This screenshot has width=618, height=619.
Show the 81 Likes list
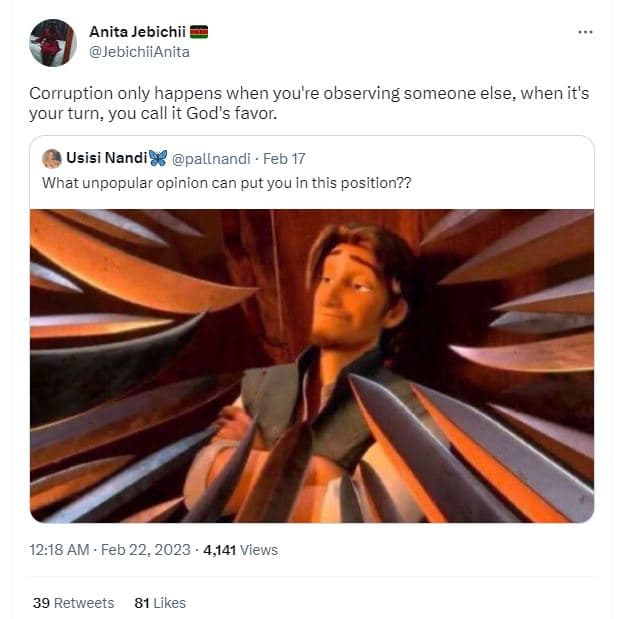pyautogui.click(x=160, y=603)
